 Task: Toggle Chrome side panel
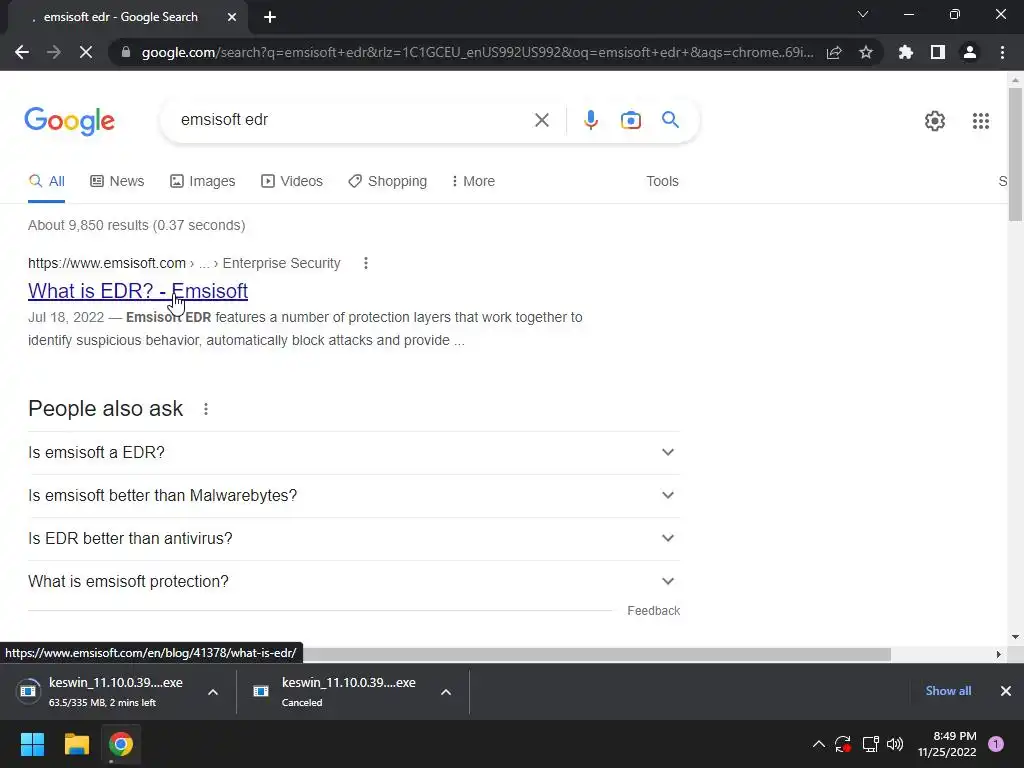[938, 52]
